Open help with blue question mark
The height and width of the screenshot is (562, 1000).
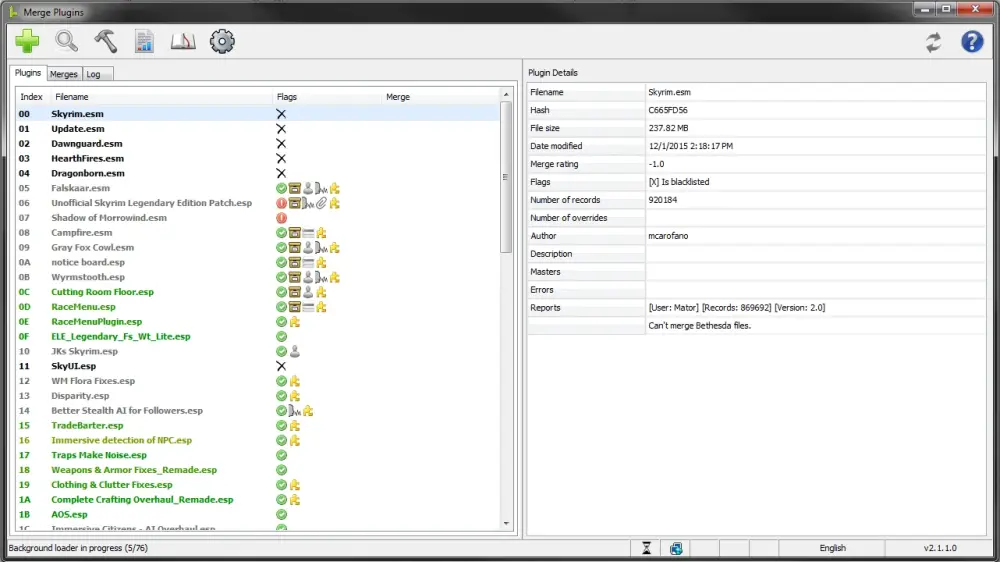click(972, 42)
